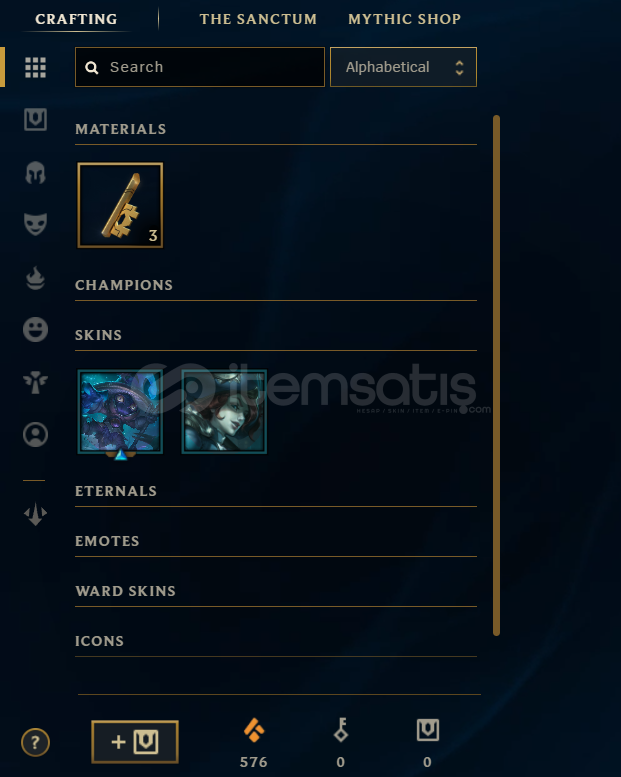Viewport: 621px width, 777px height.
Task: Select the all-items grid filter icon
Action: [x=35, y=67]
